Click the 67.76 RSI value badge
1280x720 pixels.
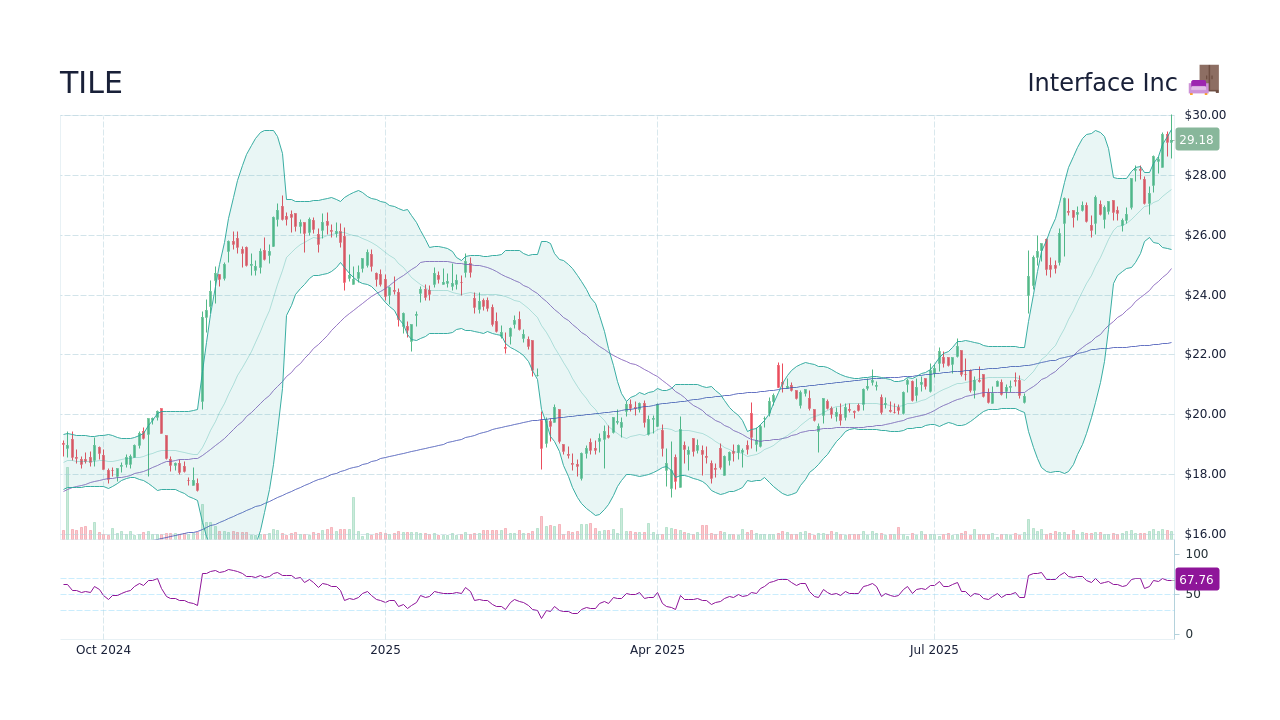point(1196,580)
